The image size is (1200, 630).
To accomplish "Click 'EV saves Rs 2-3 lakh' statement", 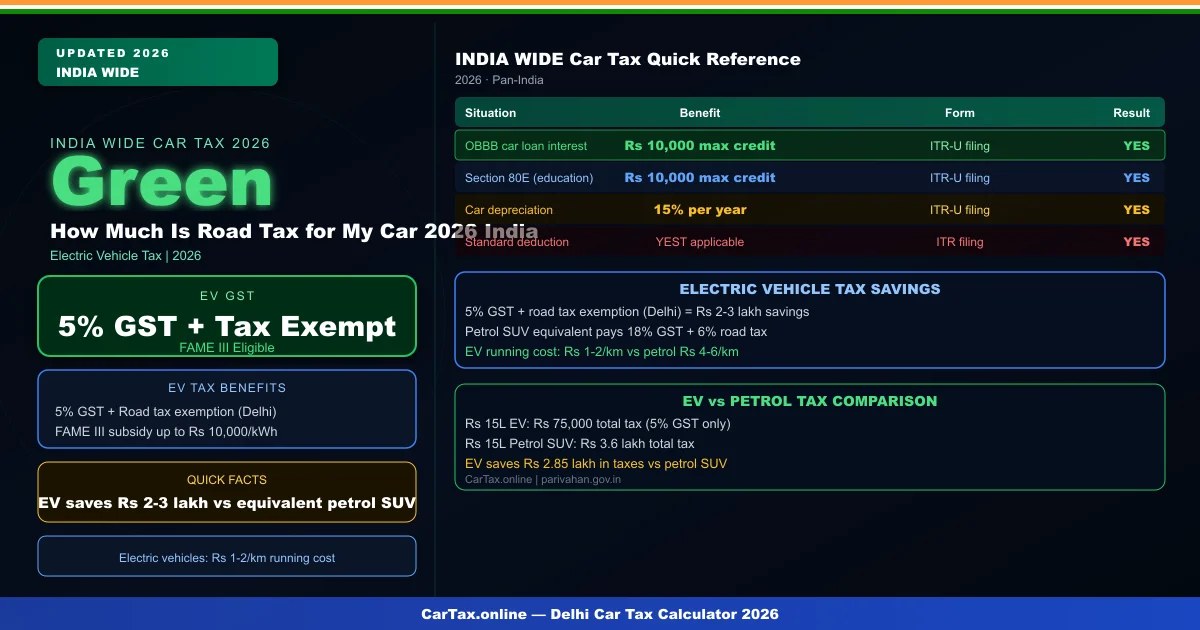I will click(x=227, y=503).
